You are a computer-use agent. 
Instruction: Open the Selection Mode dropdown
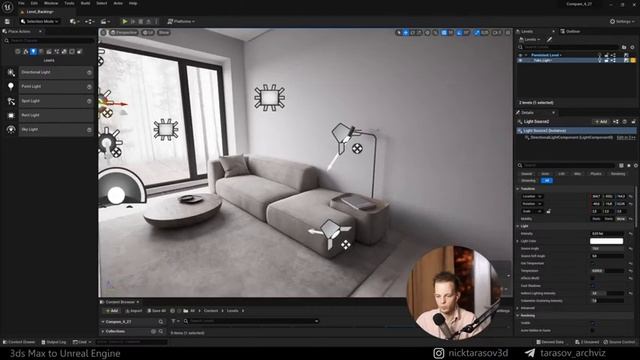click(39, 21)
